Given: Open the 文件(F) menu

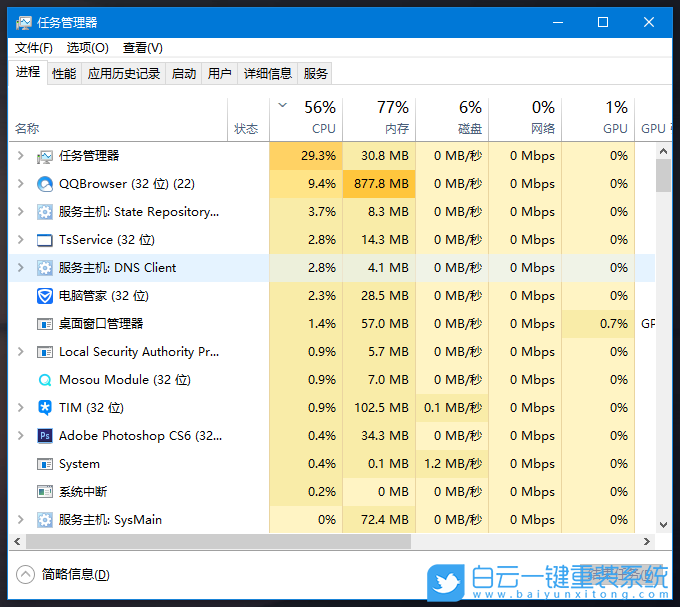Looking at the screenshot, I should (x=34, y=48).
